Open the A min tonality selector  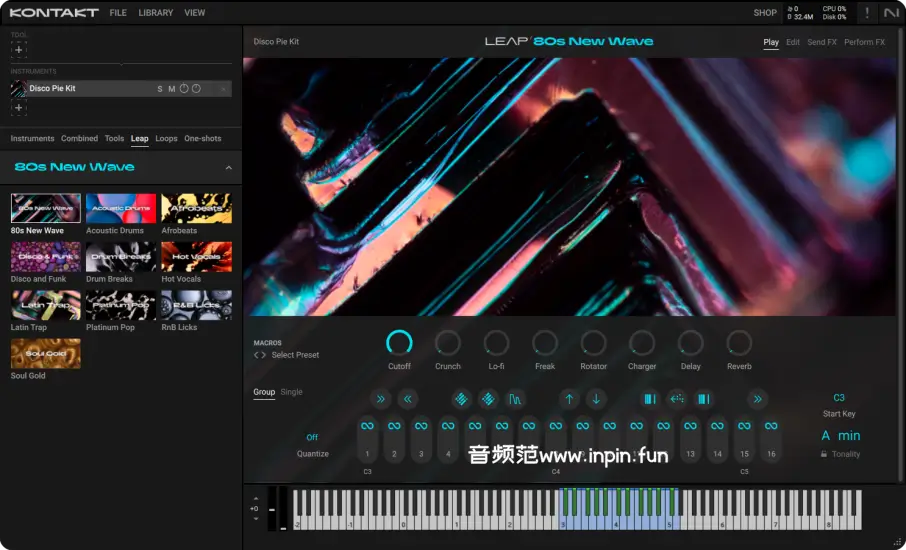tap(840, 436)
